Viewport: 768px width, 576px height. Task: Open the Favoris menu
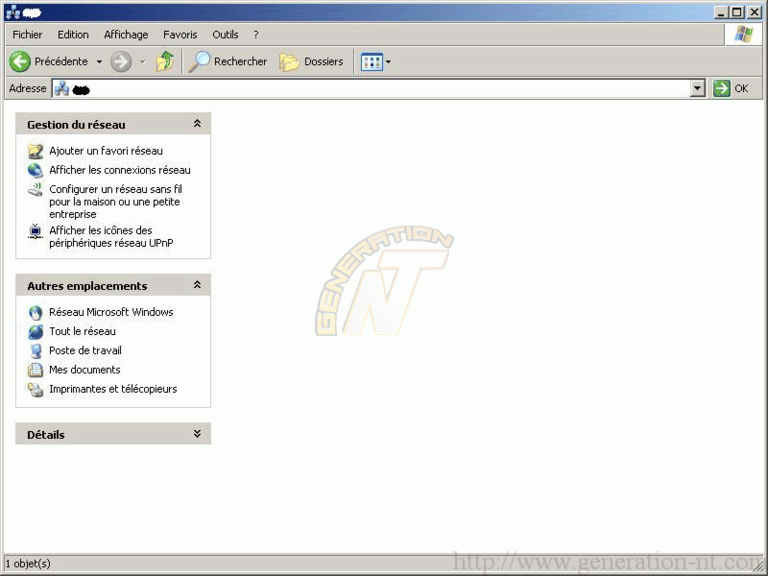180,35
